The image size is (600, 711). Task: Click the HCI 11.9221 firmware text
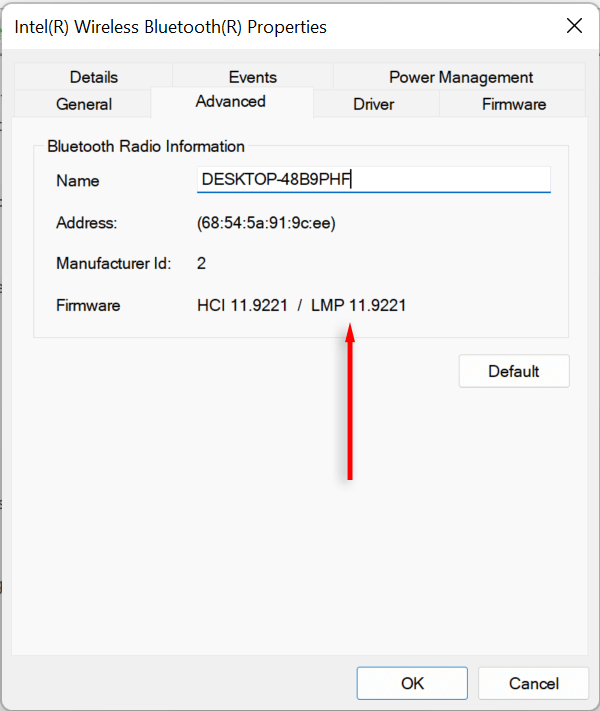[x=242, y=305]
